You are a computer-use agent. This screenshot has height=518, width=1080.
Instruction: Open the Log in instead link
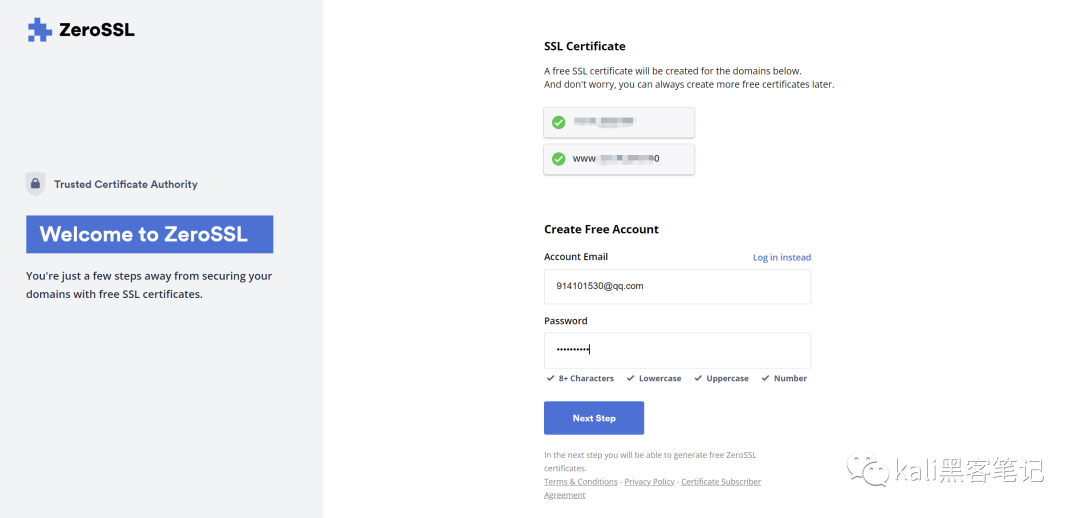click(x=781, y=258)
